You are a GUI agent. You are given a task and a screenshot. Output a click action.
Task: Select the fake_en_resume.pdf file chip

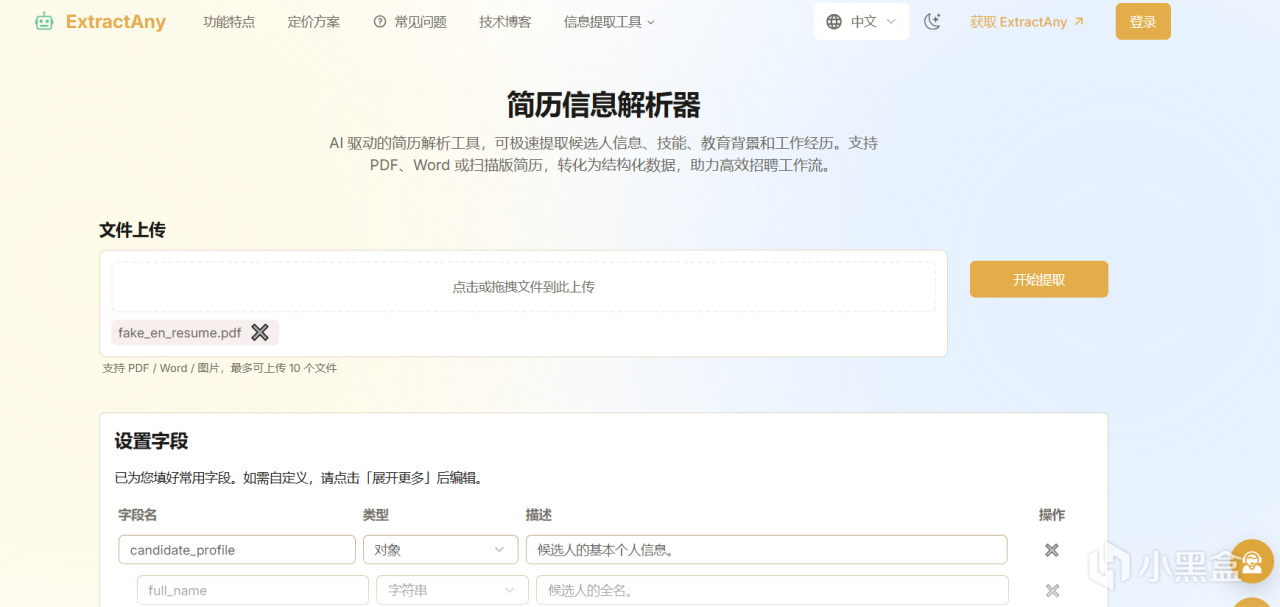(194, 332)
